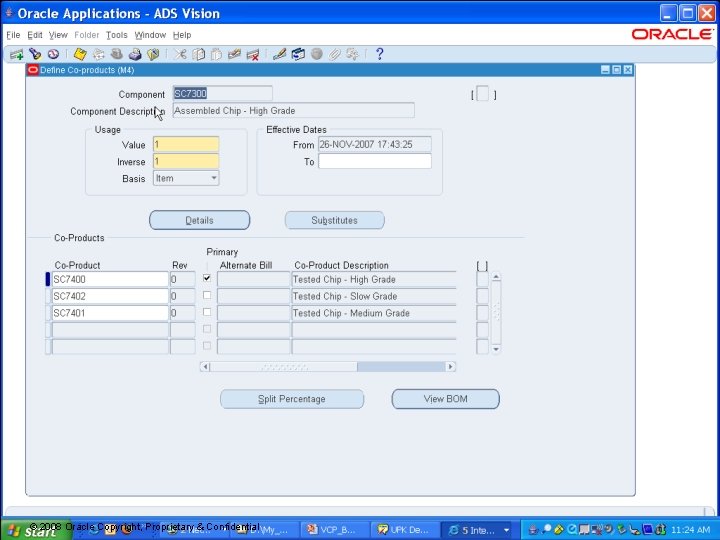720x540 pixels.
Task: Click the Substitutes button
Action: [335, 220]
